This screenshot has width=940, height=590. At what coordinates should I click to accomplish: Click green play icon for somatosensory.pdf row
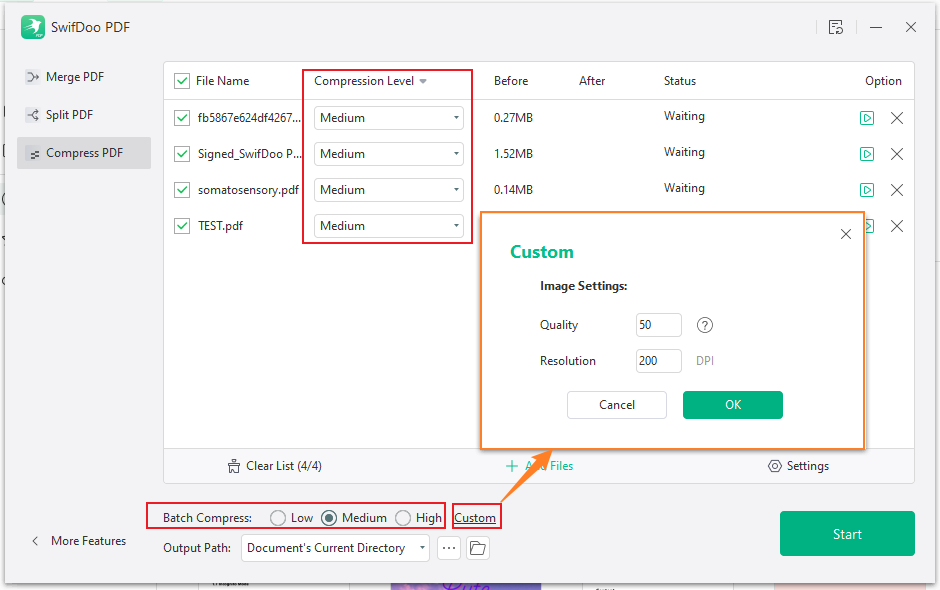[866, 189]
